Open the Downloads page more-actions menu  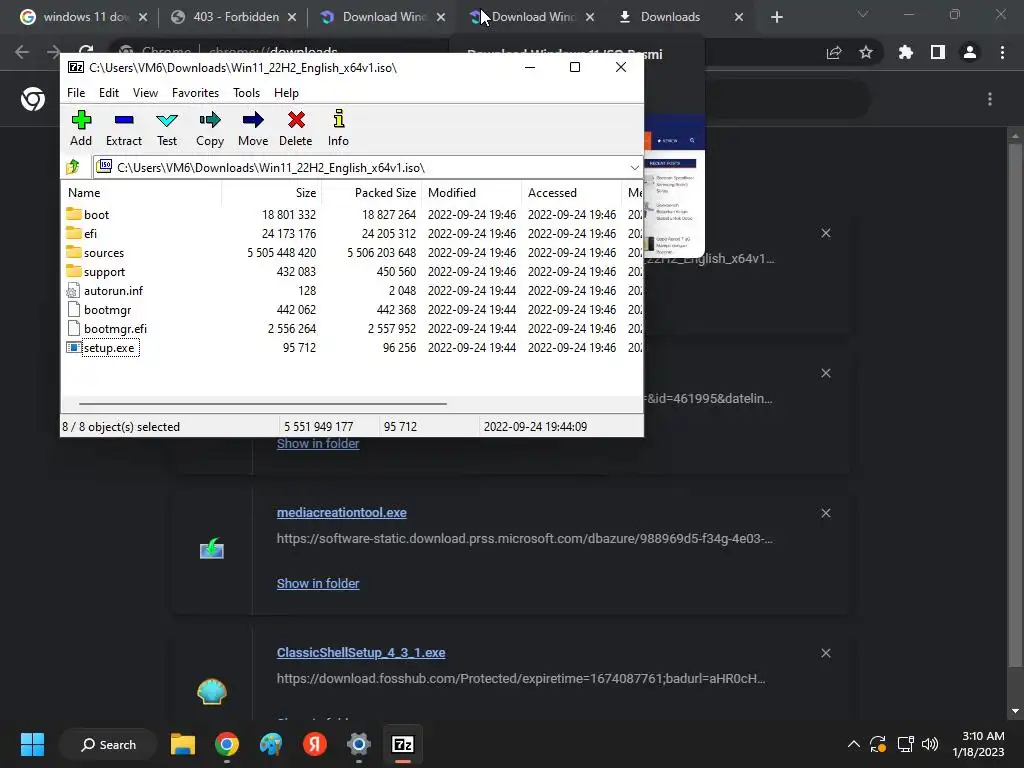[x=990, y=99]
